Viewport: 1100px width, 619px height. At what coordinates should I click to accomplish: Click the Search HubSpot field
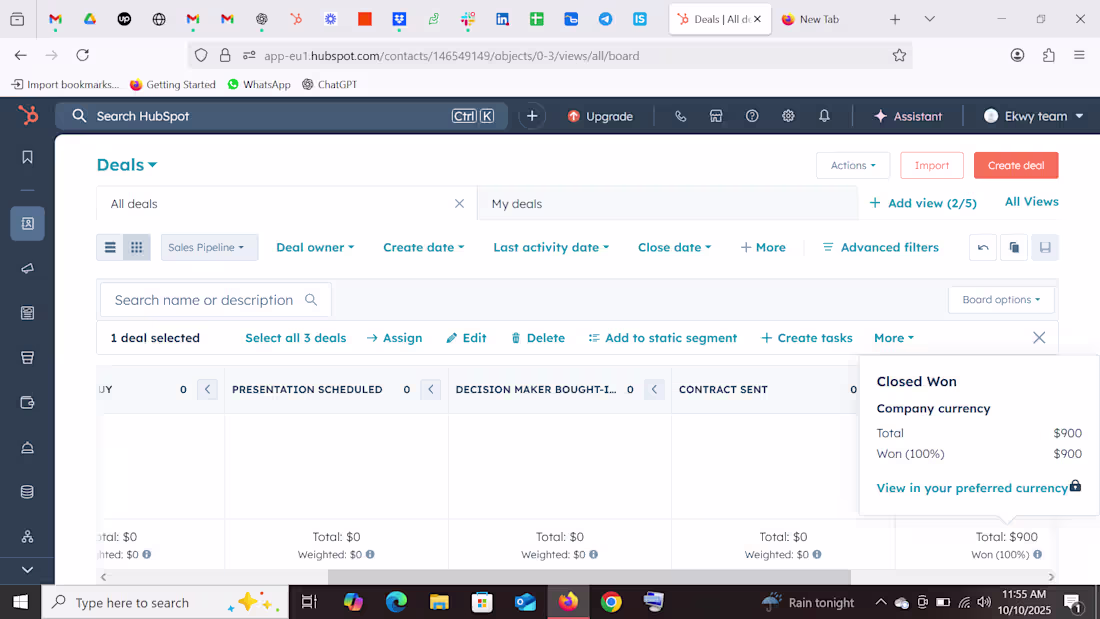click(x=281, y=116)
